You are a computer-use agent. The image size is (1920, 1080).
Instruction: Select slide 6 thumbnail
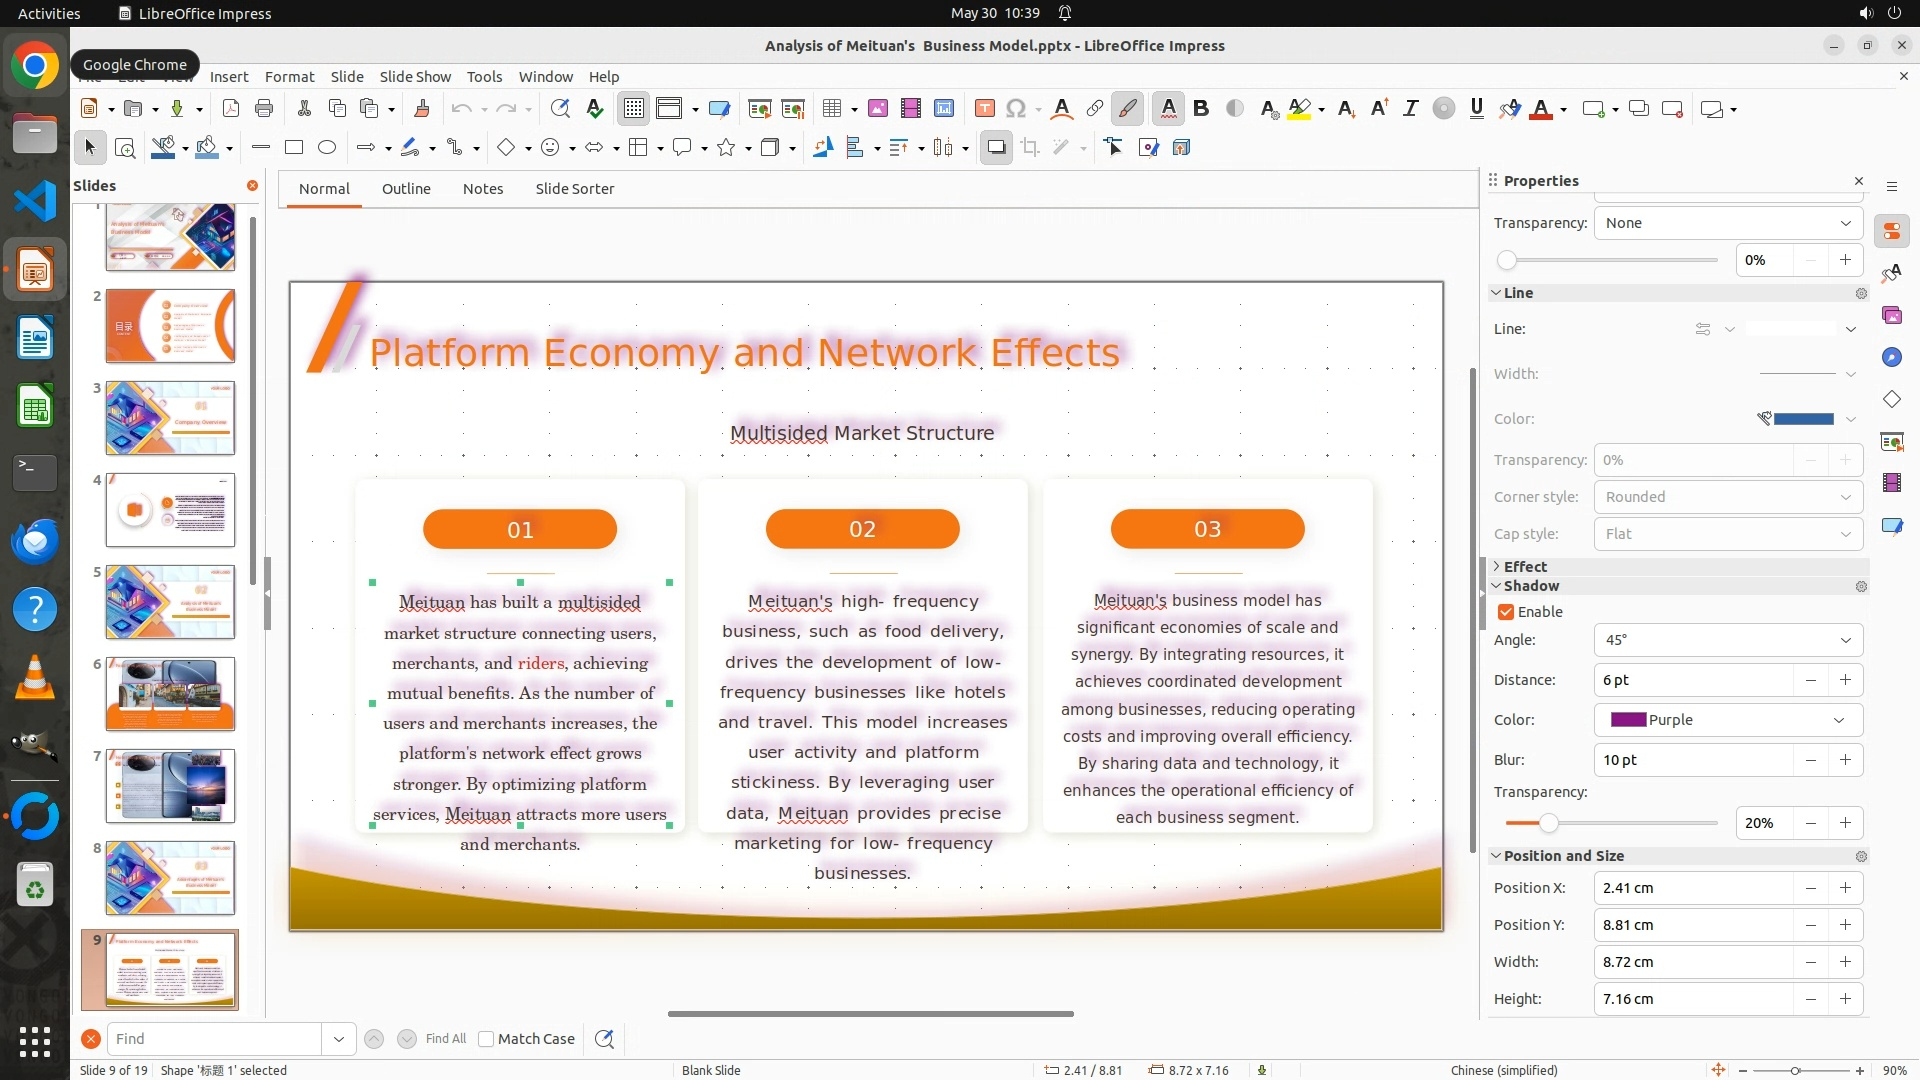click(170, 694)
